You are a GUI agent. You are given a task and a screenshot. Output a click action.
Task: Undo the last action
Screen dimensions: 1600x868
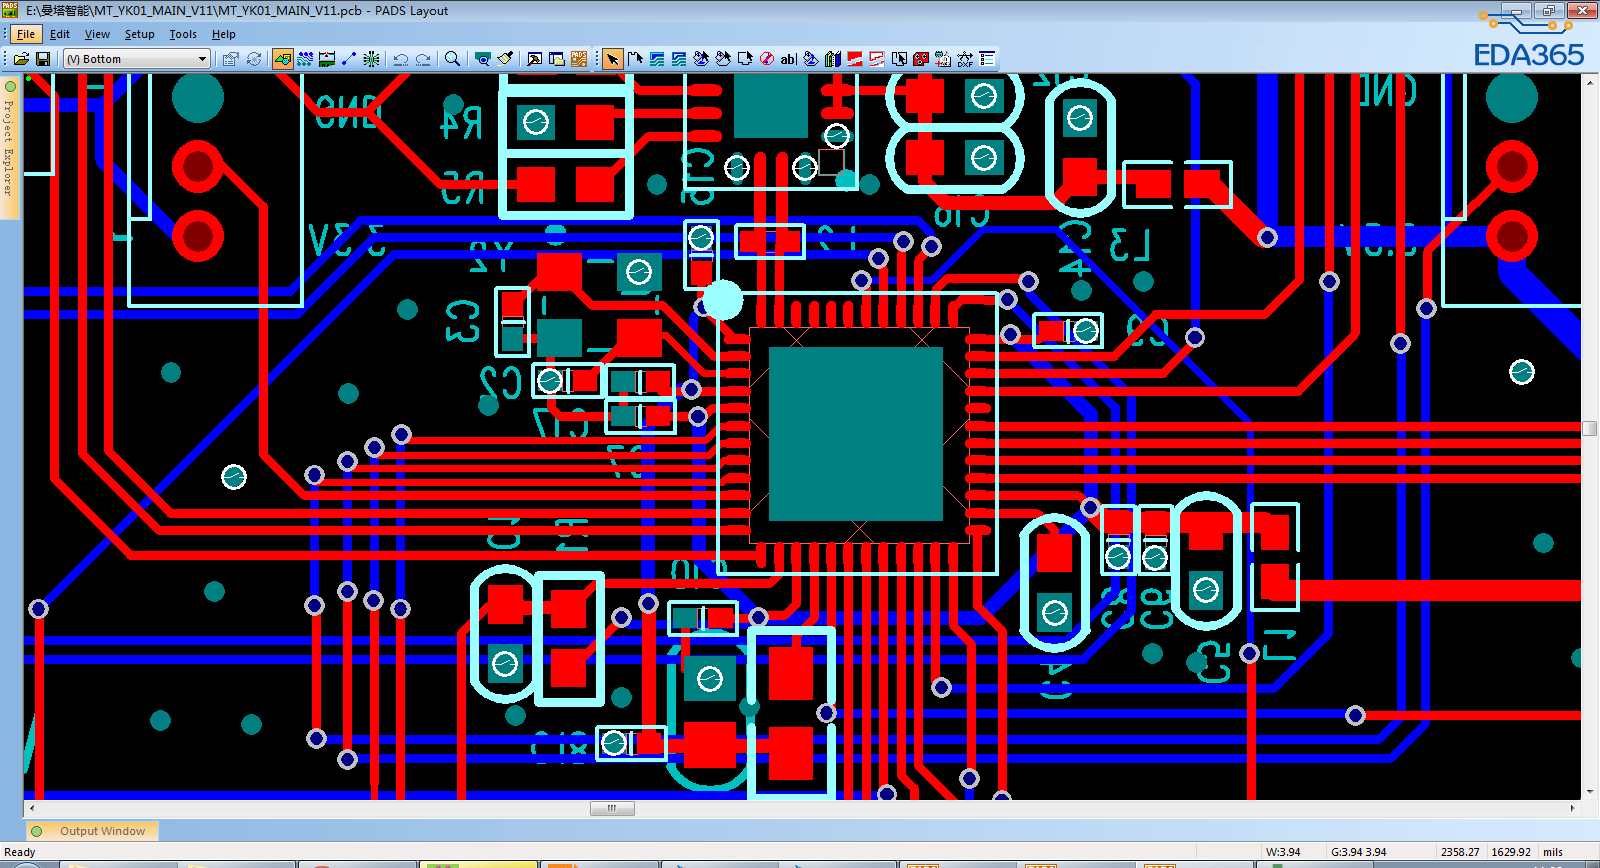(401, 59)
